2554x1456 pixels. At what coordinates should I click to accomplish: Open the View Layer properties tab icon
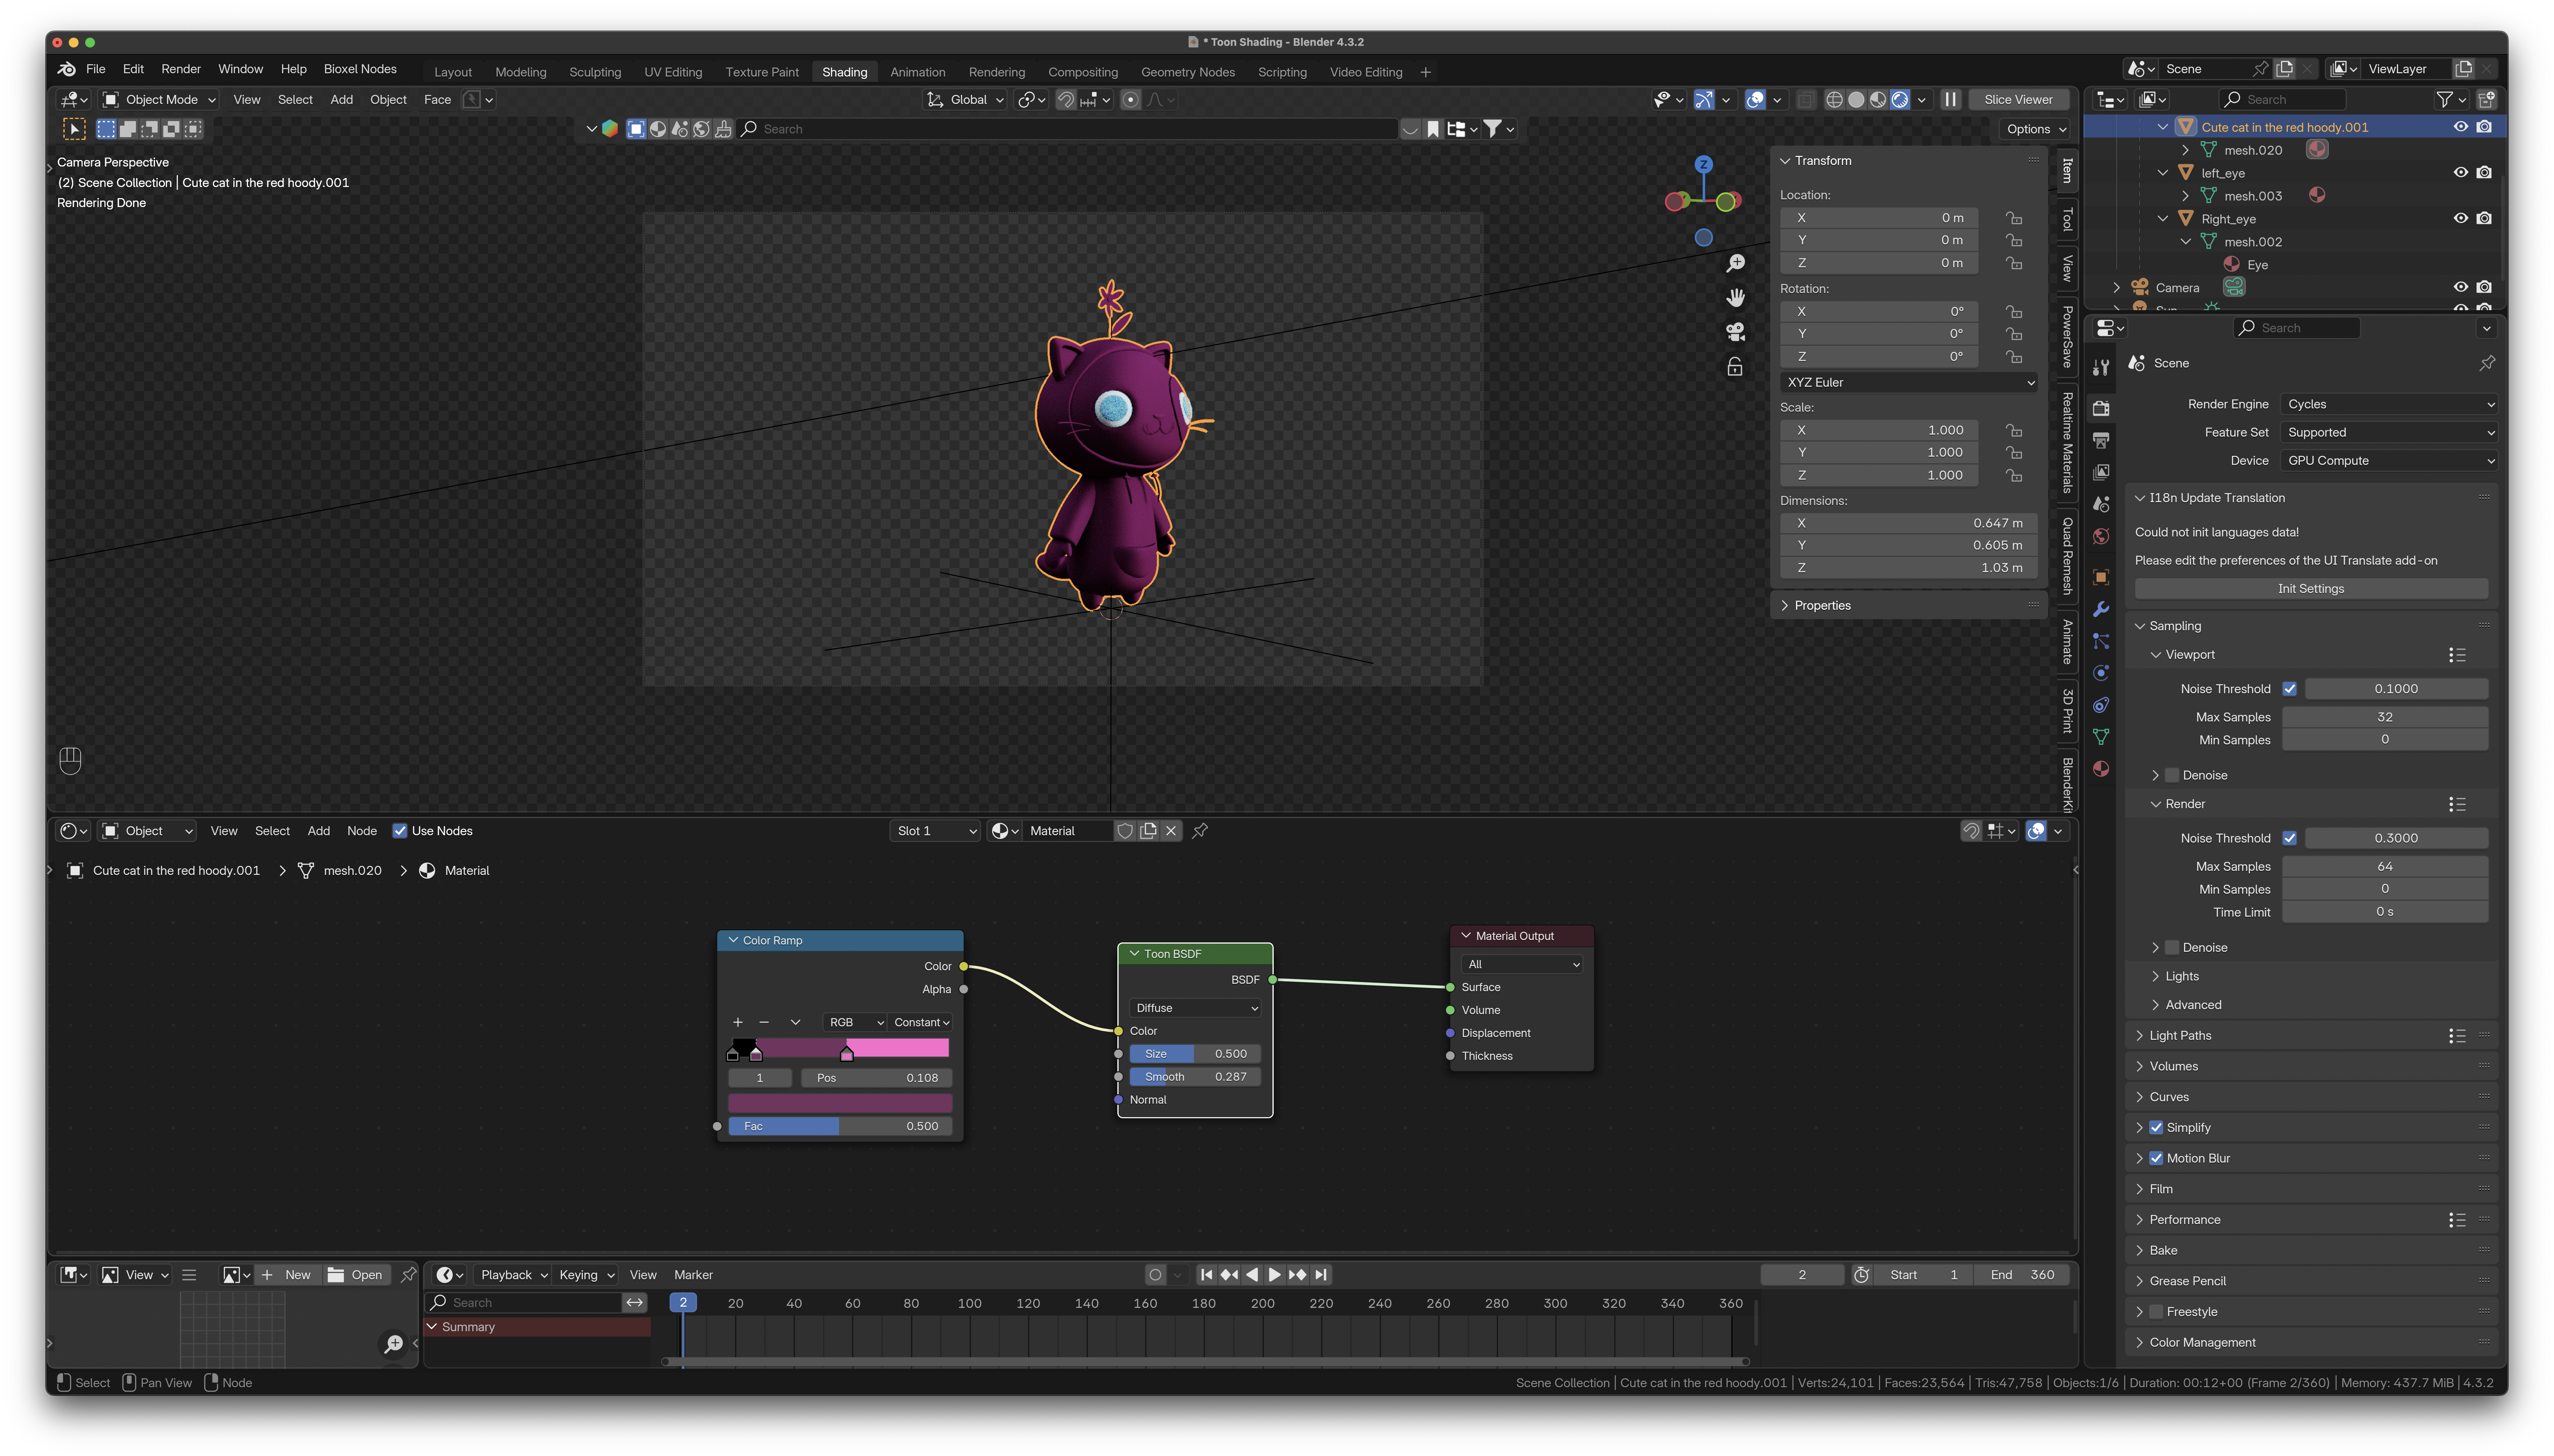point(2101,472)
